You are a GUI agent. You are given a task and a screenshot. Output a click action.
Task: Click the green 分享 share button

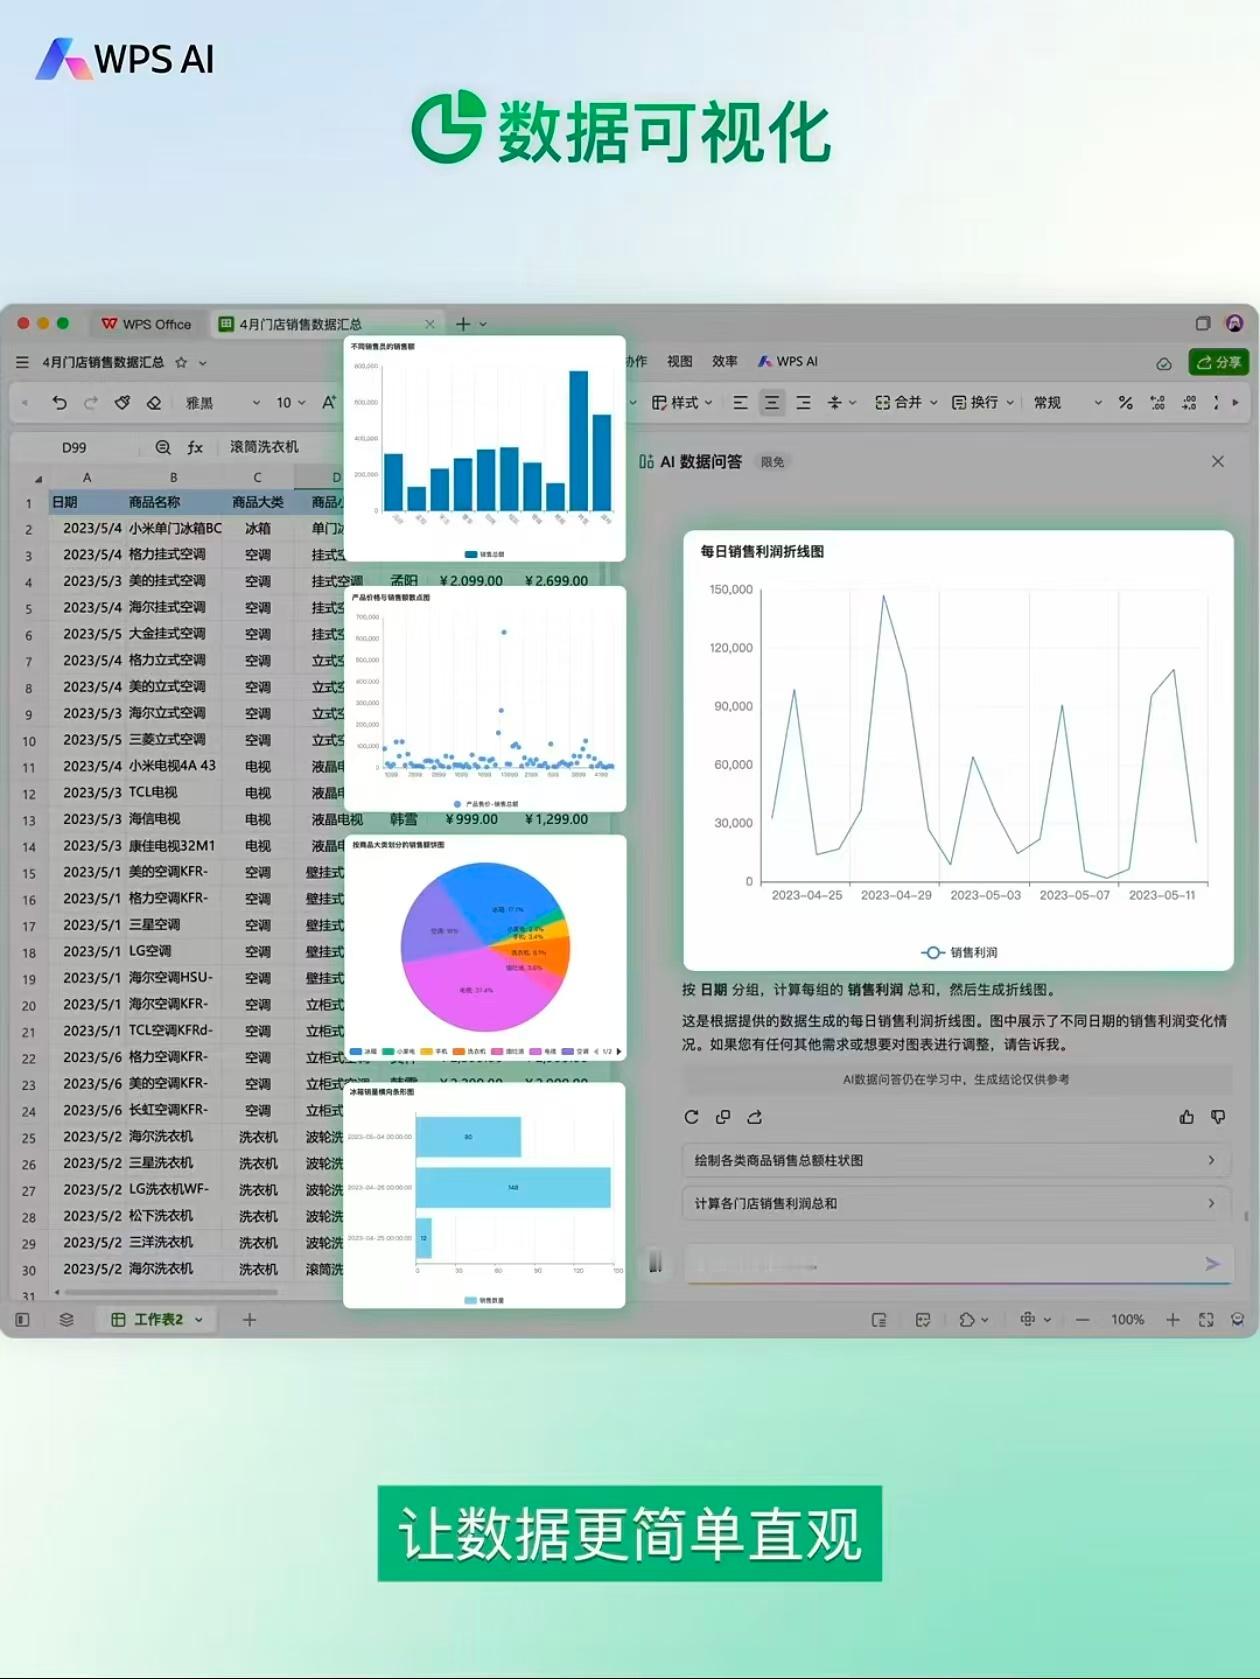(x=1218, y=362)
